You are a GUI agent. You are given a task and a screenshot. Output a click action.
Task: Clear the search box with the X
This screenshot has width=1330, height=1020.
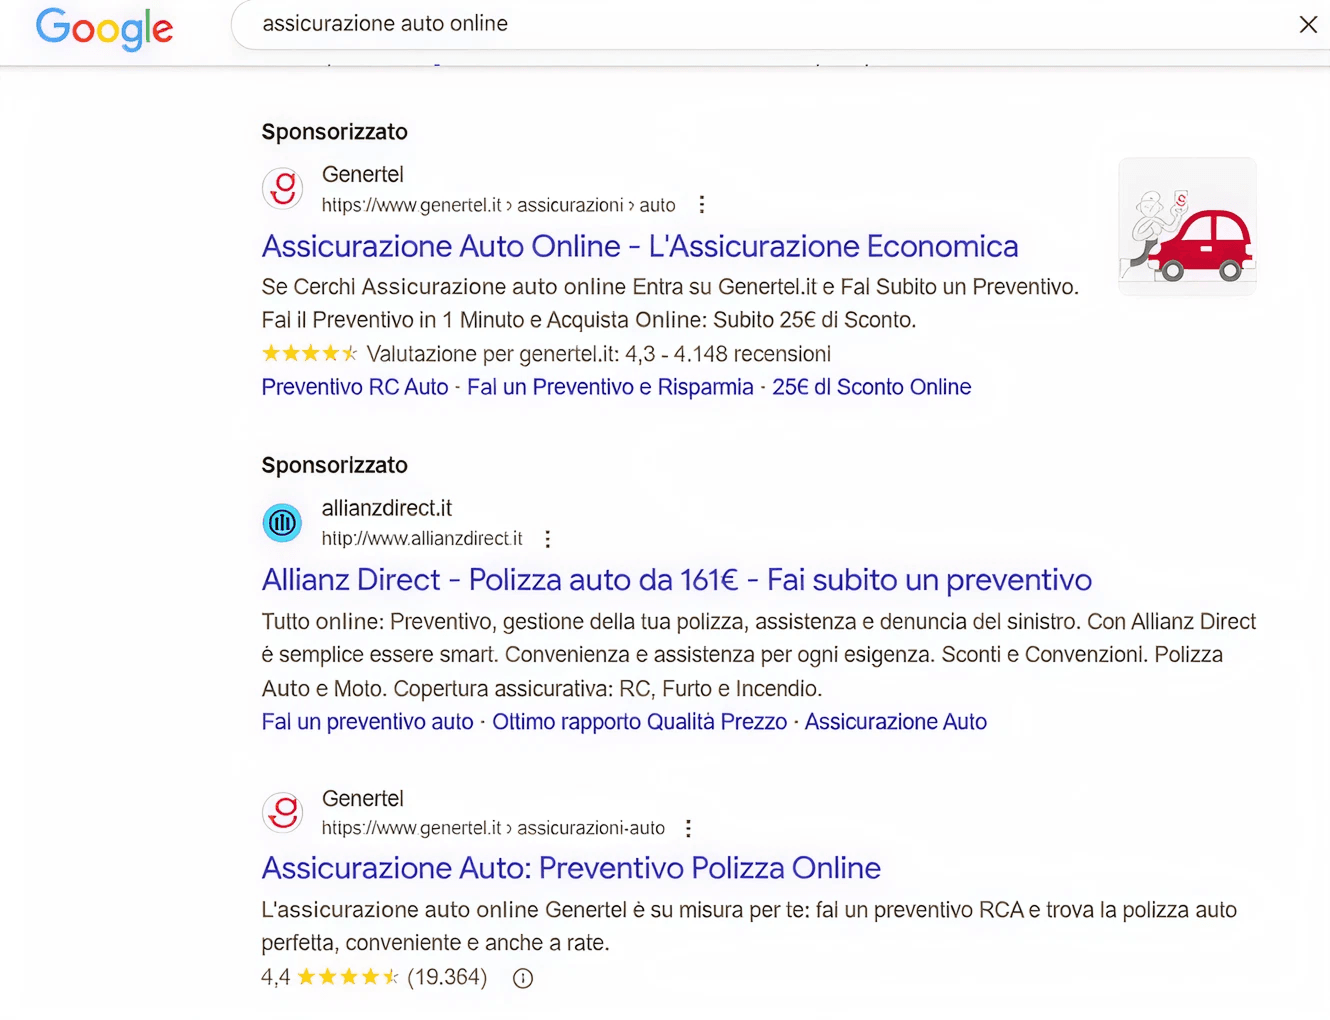click(x=1307, y=25)
